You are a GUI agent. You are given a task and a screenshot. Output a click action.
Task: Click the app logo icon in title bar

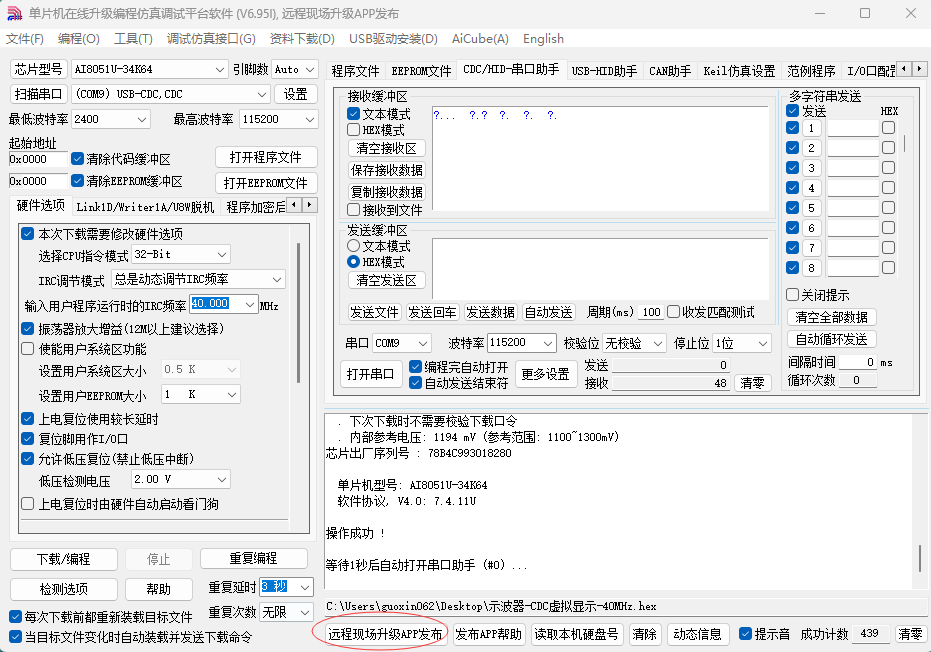(x=14, y=13)
